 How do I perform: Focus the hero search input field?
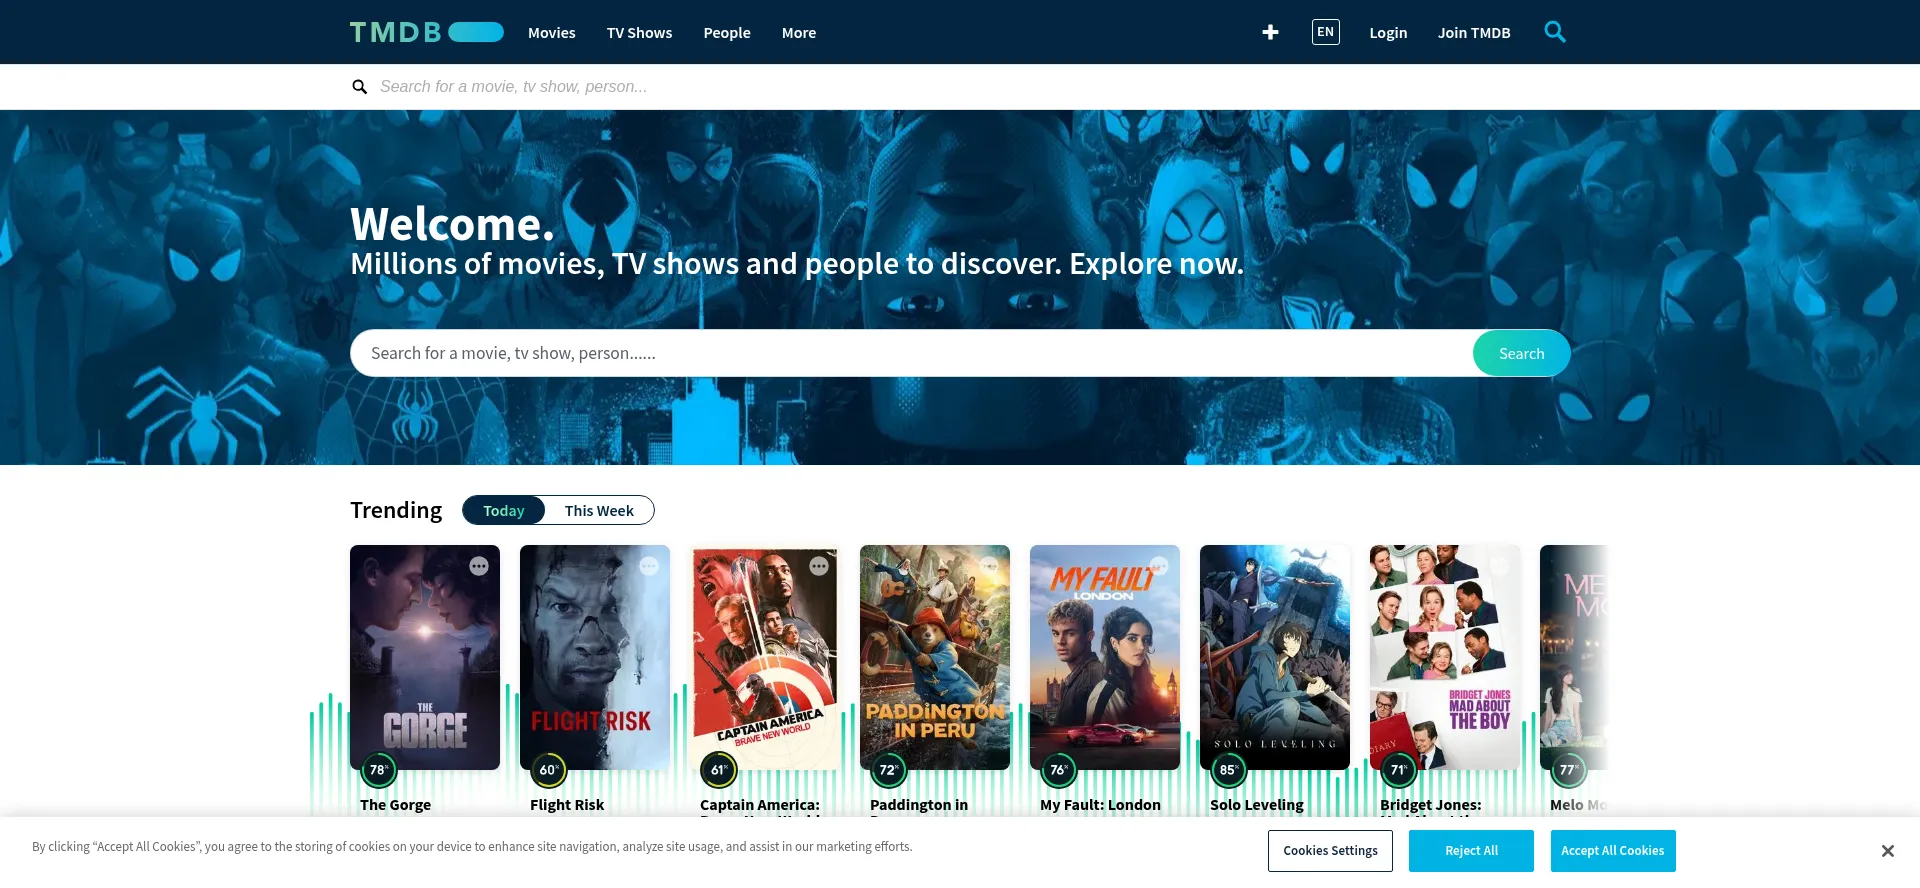point(911,353)
